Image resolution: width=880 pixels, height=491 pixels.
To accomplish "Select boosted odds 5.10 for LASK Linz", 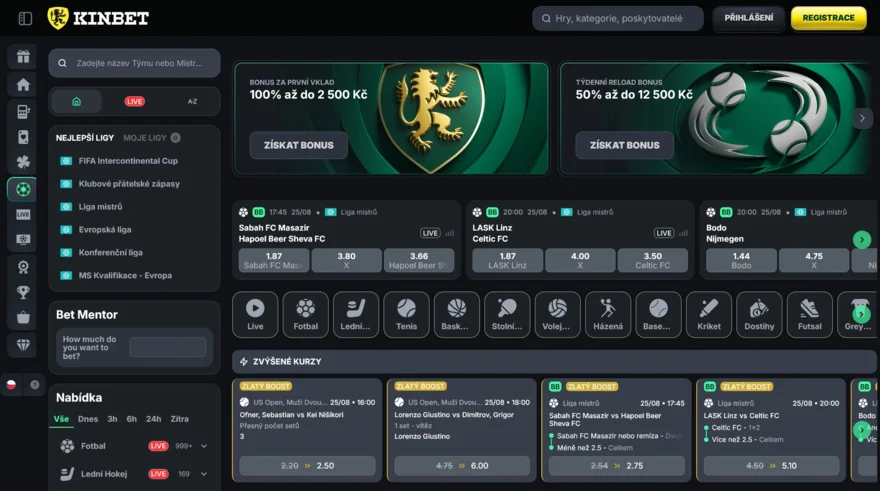I will point(771,466).
